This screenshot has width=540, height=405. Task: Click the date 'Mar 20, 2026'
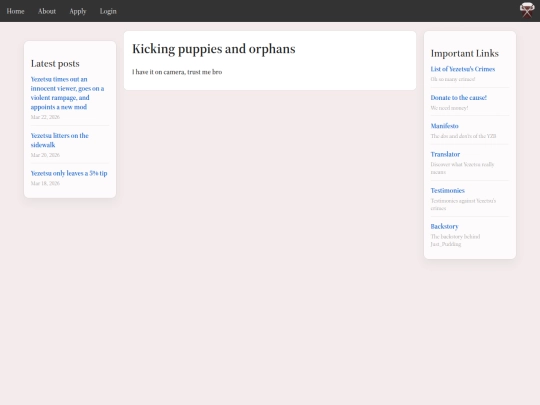(x=45, y=155)
